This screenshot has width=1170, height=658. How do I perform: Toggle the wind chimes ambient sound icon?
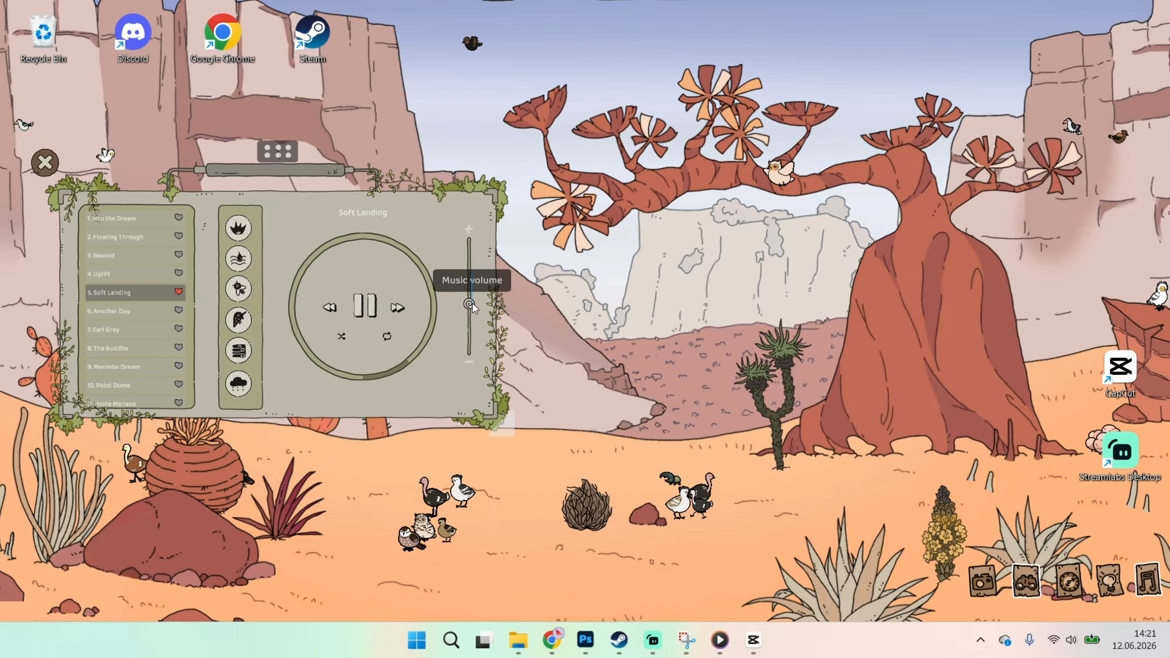239,350
